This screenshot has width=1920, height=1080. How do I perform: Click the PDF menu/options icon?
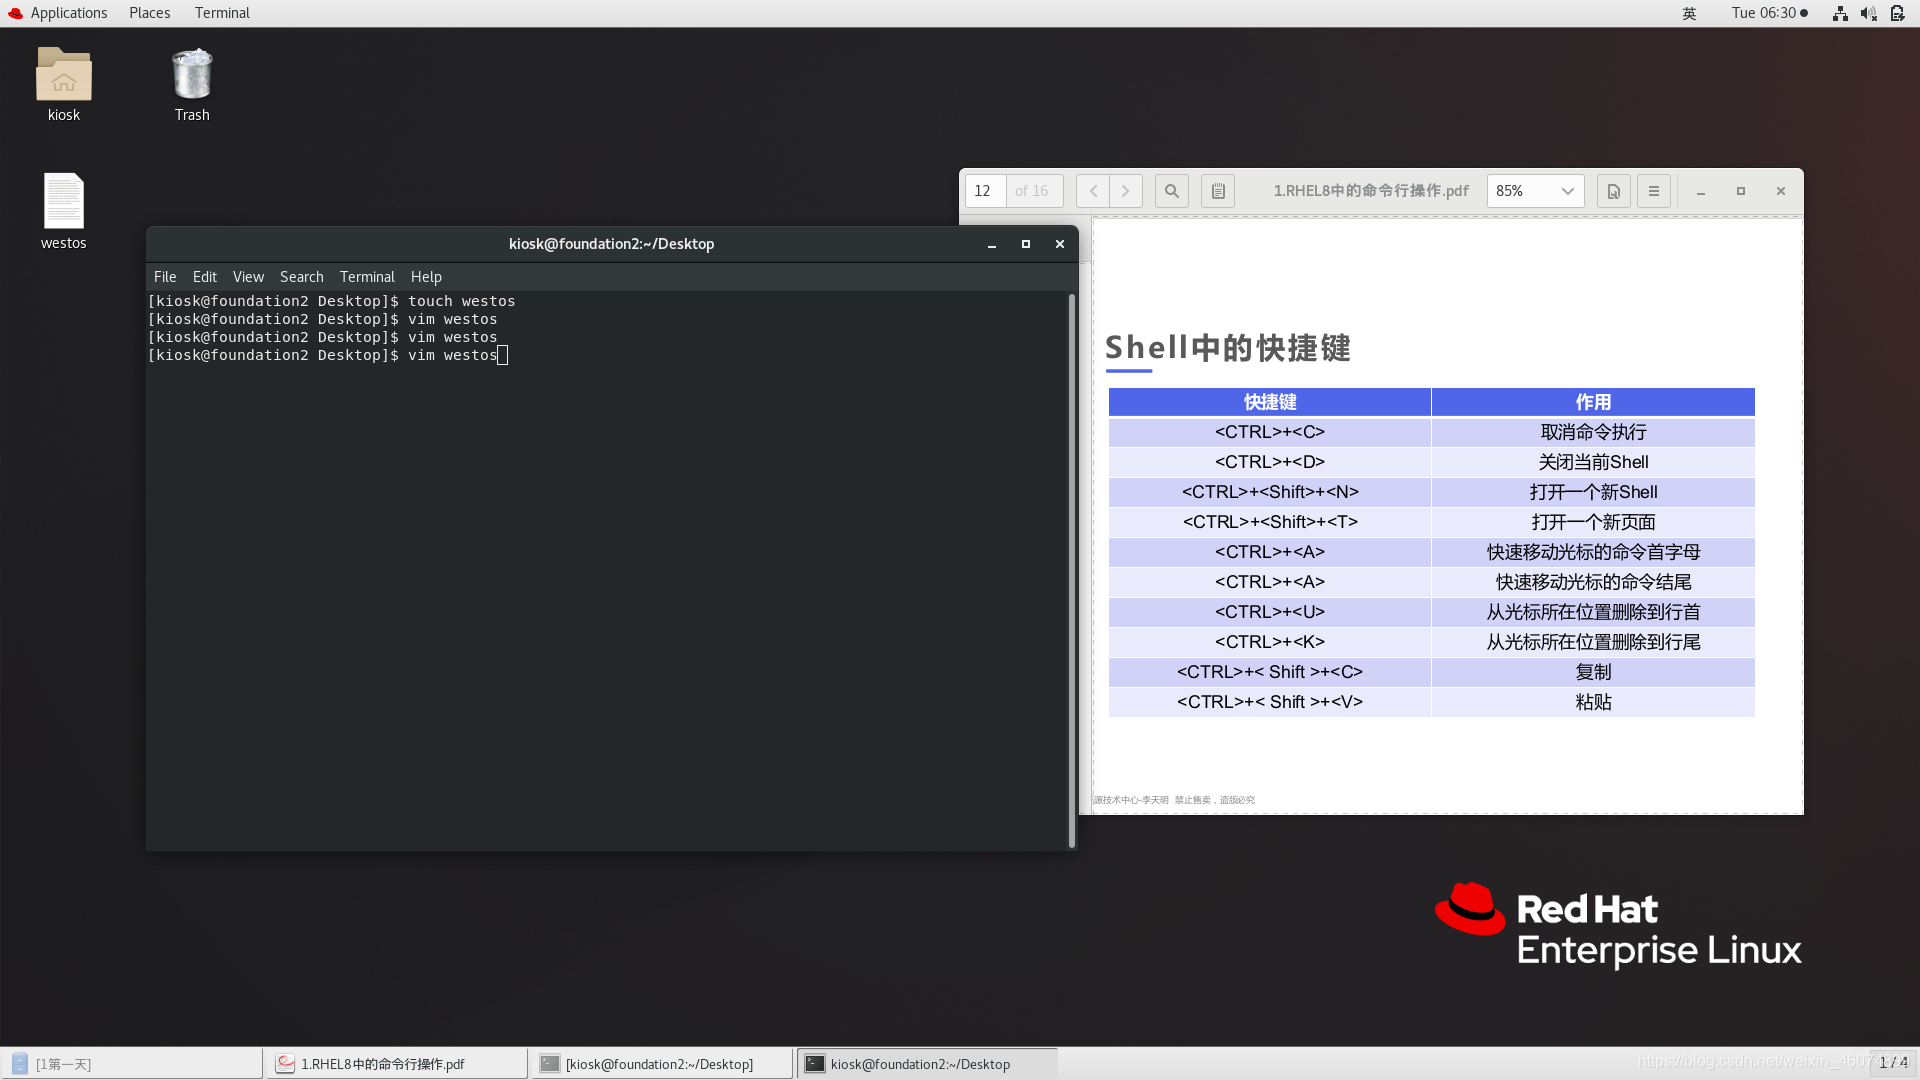[1655, 191]
